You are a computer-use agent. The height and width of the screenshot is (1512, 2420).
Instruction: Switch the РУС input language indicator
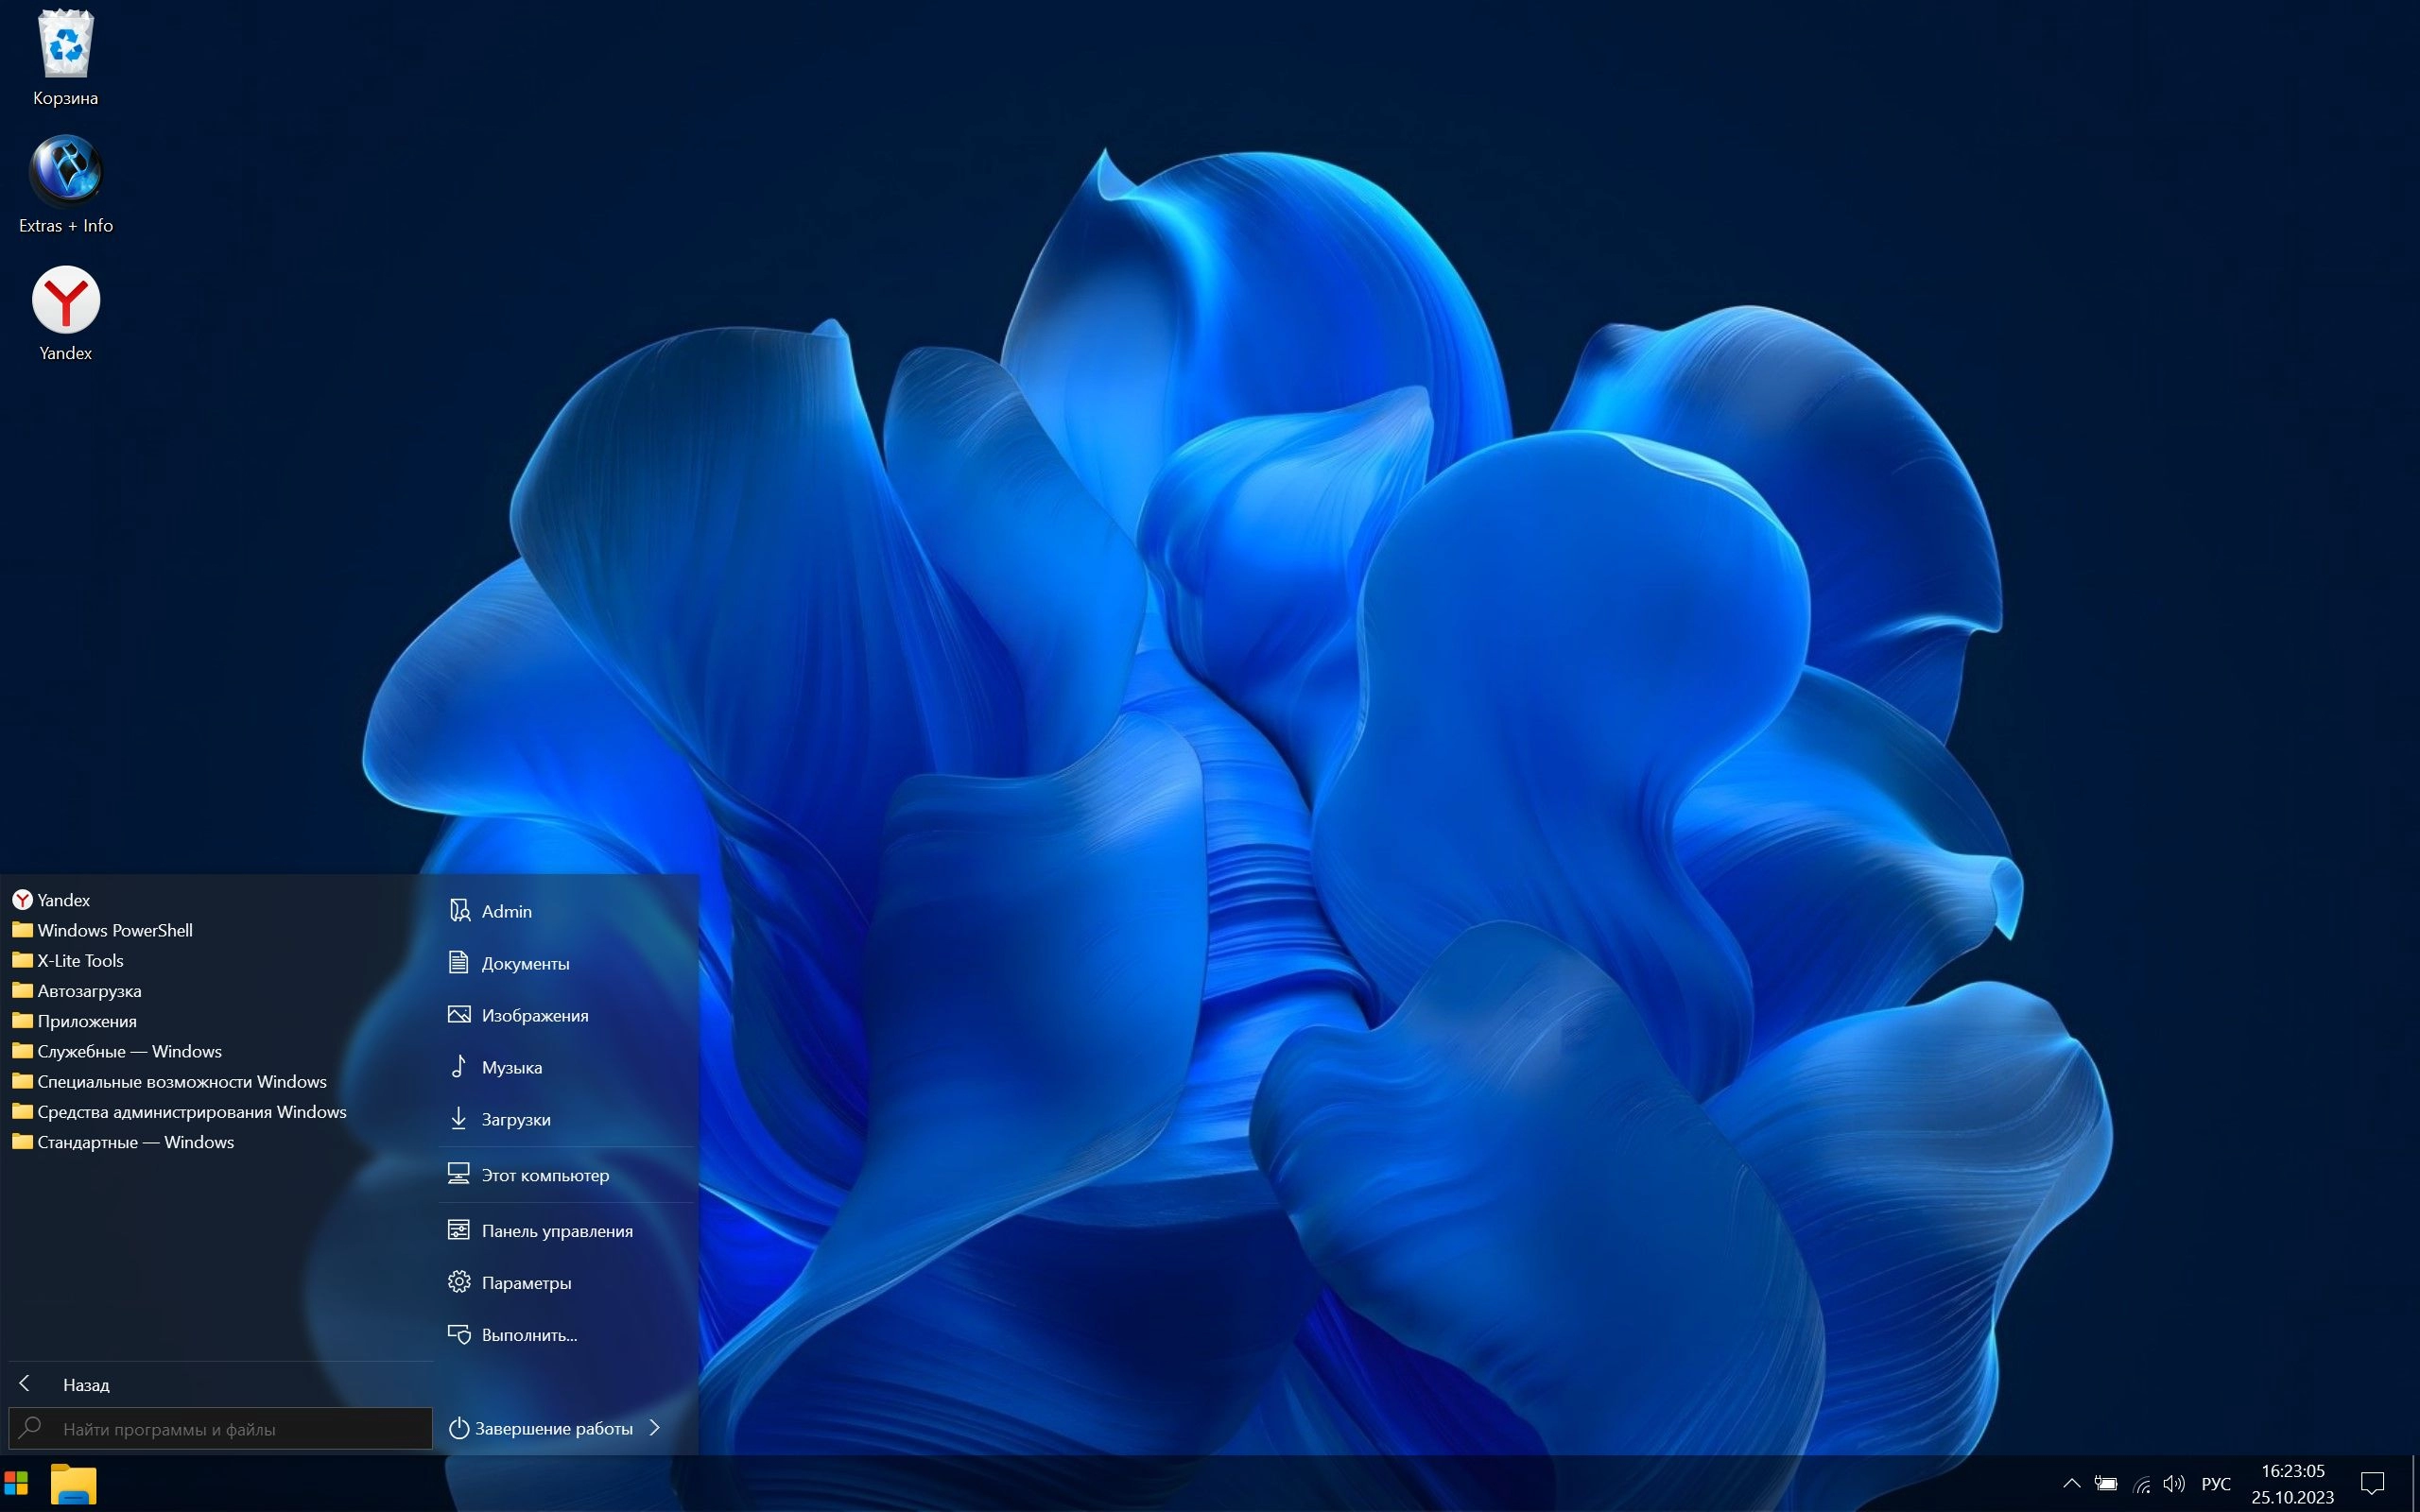point(2216,1484)
